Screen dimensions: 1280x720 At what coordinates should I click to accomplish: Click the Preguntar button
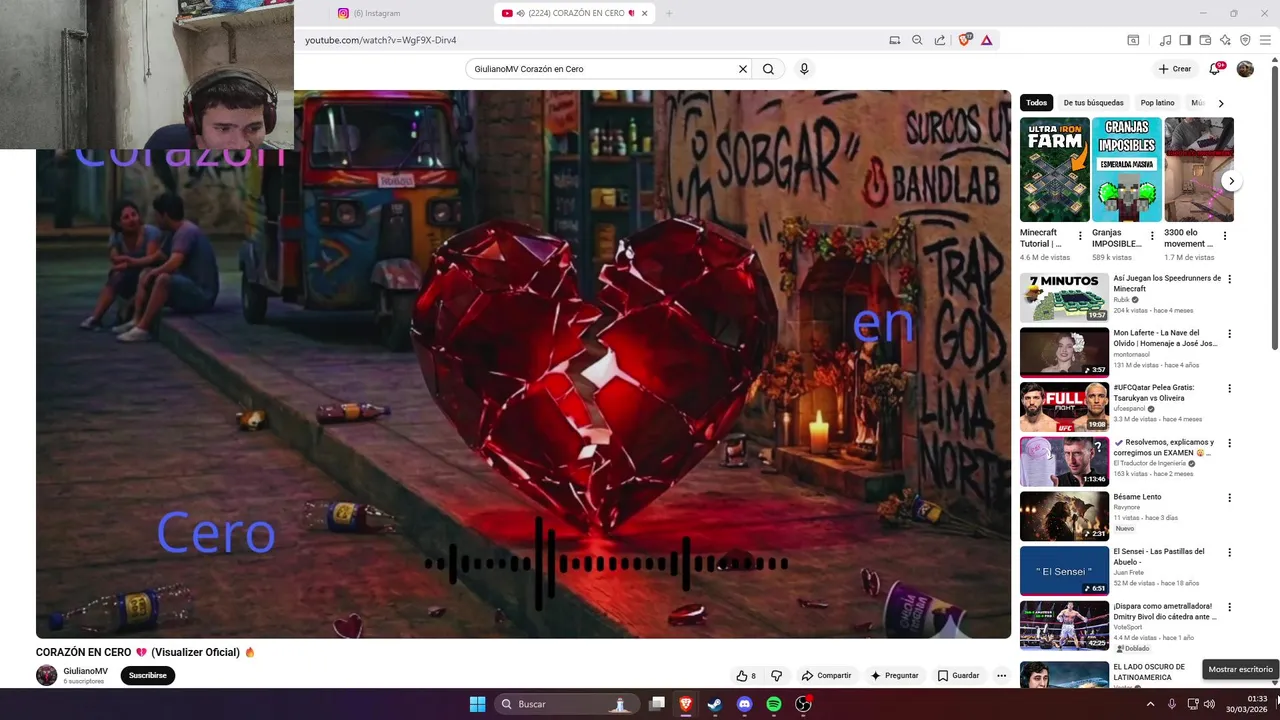coord(894,676)
